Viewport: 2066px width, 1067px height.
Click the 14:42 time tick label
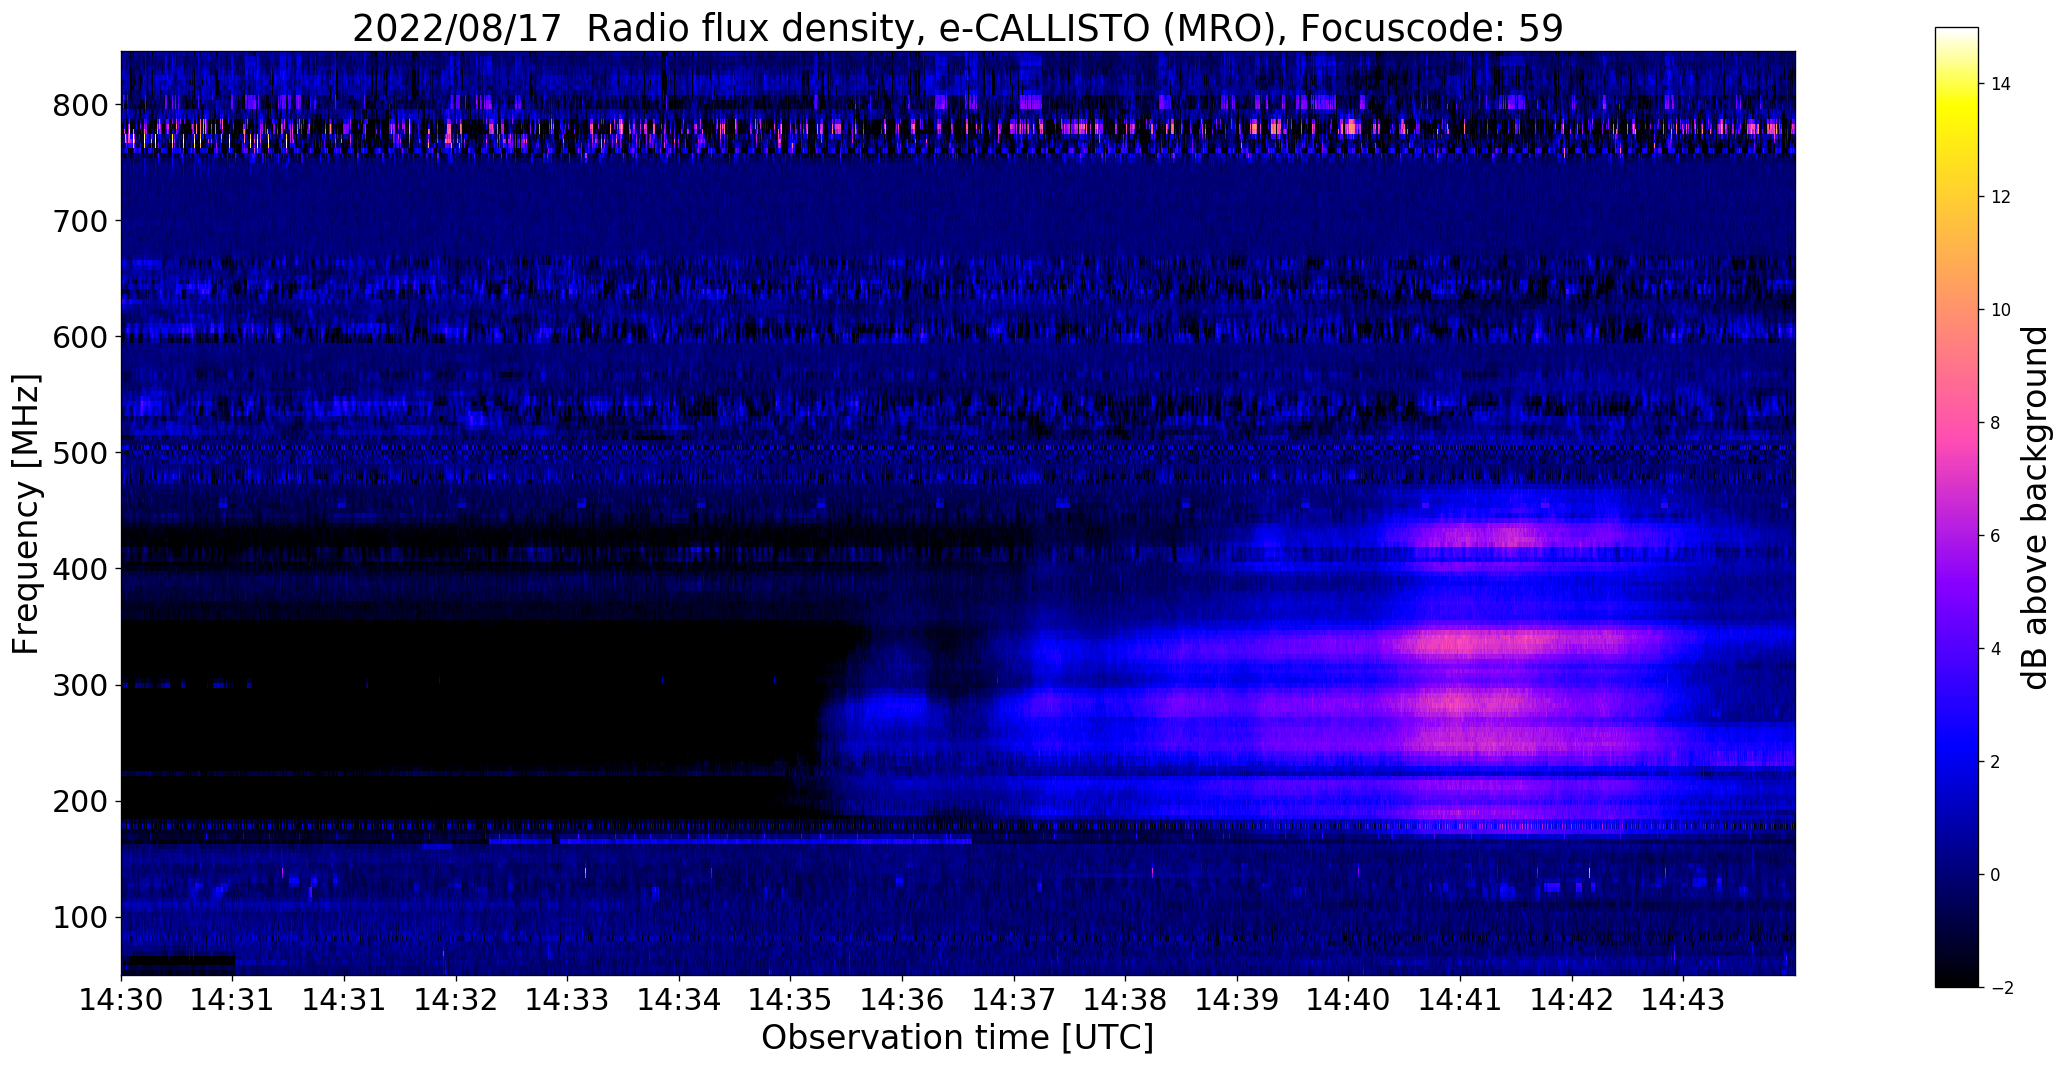1572,1000
